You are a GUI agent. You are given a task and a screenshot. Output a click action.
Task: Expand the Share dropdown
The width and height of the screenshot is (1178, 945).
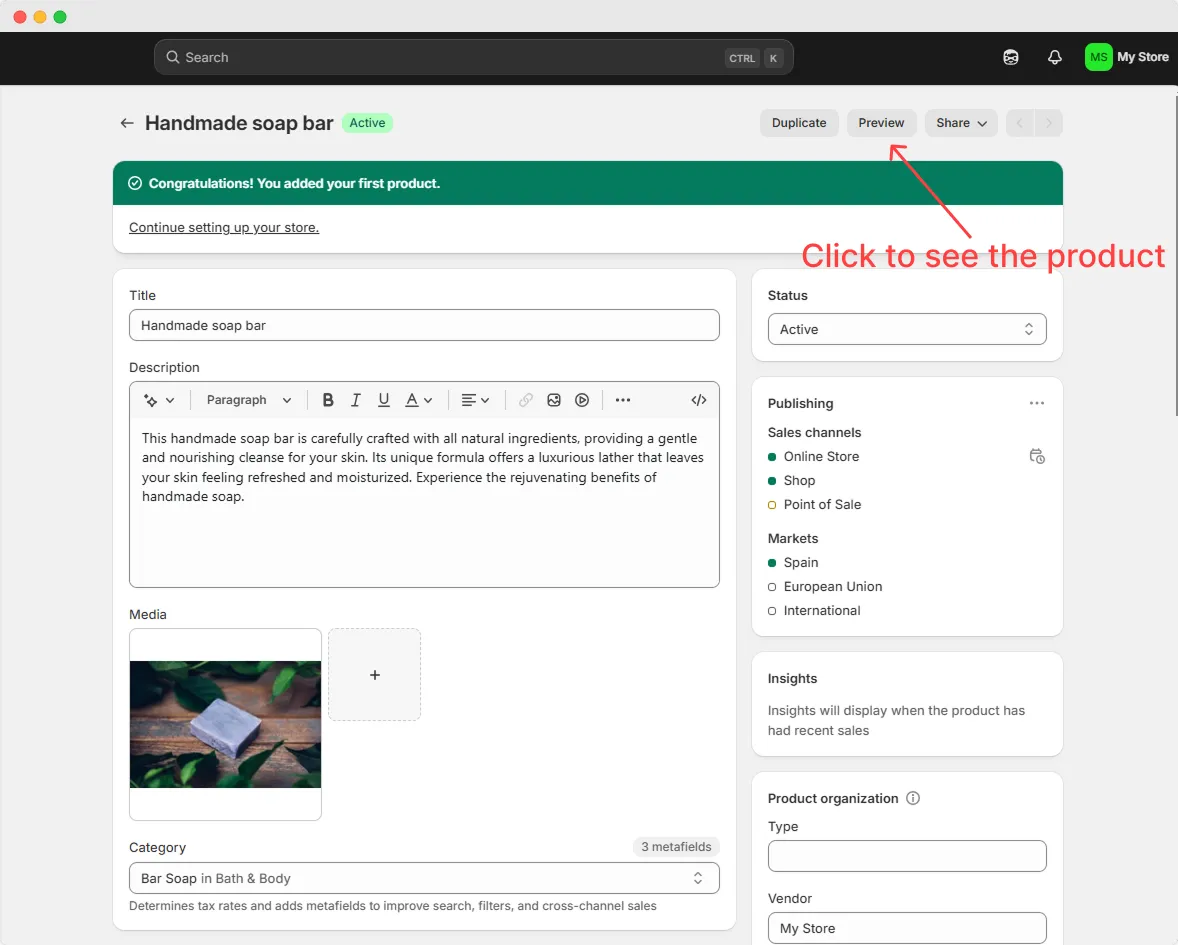tap(960, 122)
